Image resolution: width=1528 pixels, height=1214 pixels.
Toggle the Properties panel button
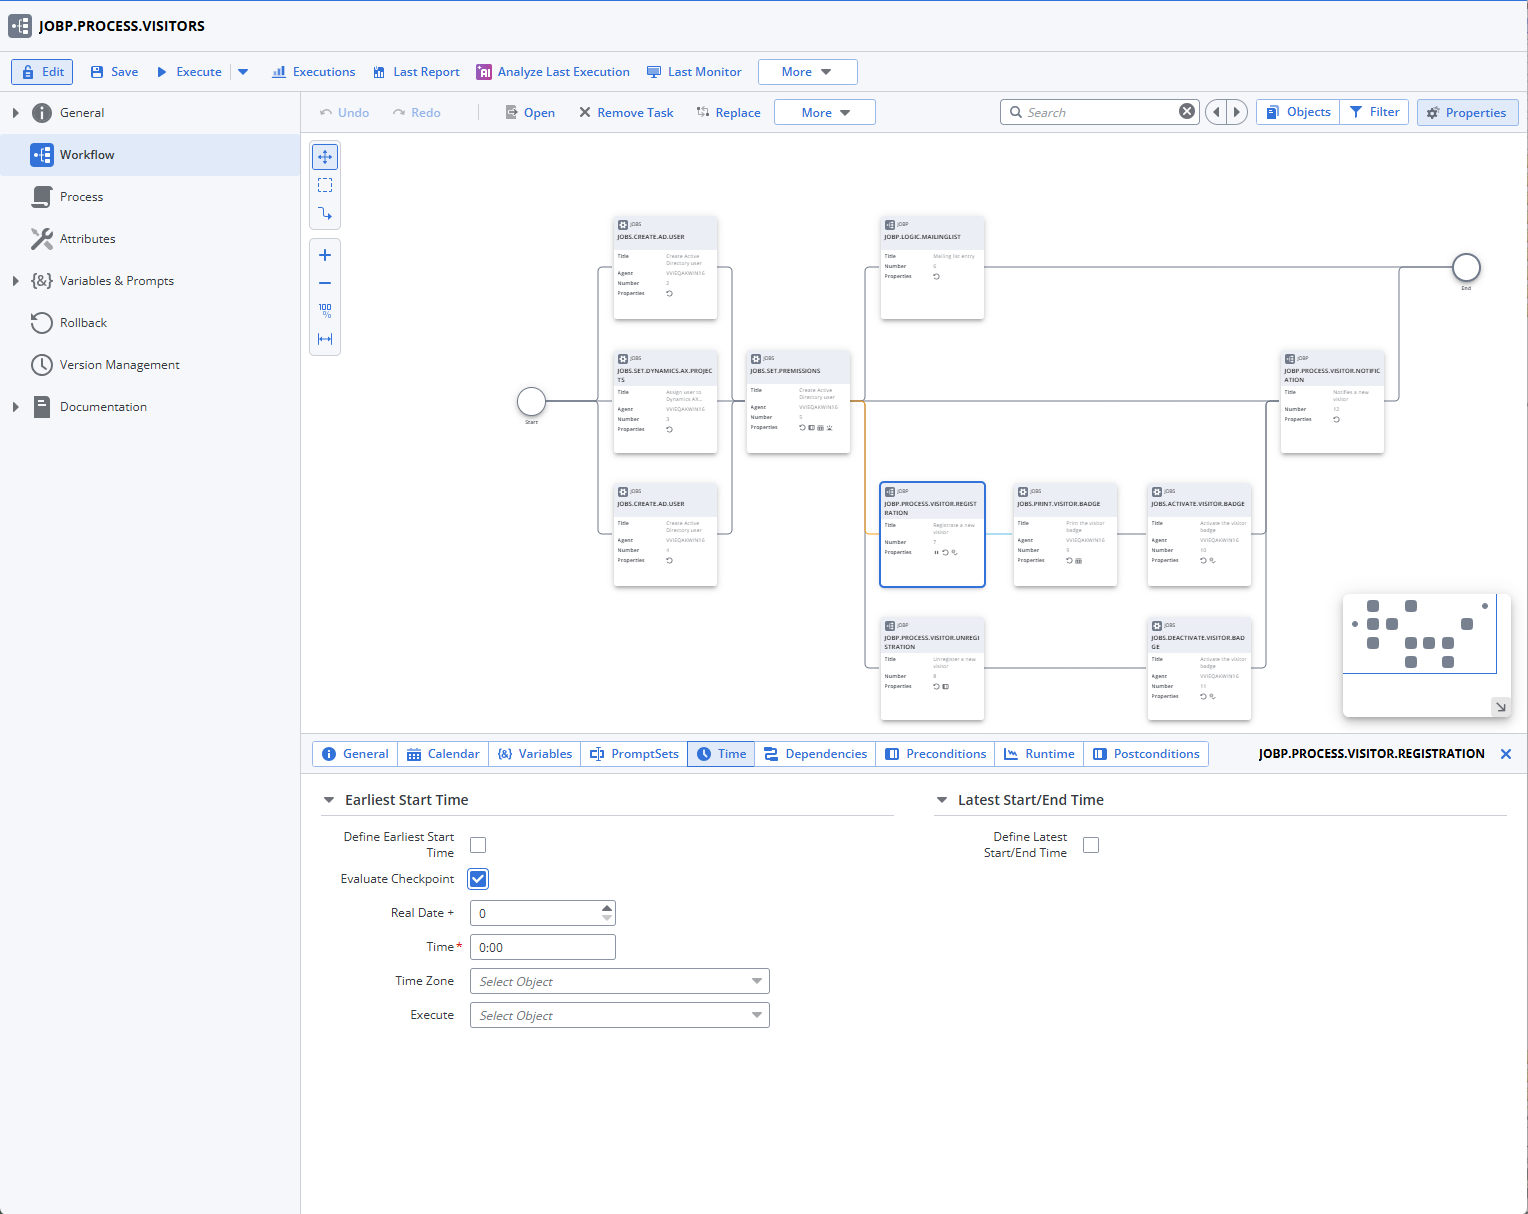pos(1467,112)
